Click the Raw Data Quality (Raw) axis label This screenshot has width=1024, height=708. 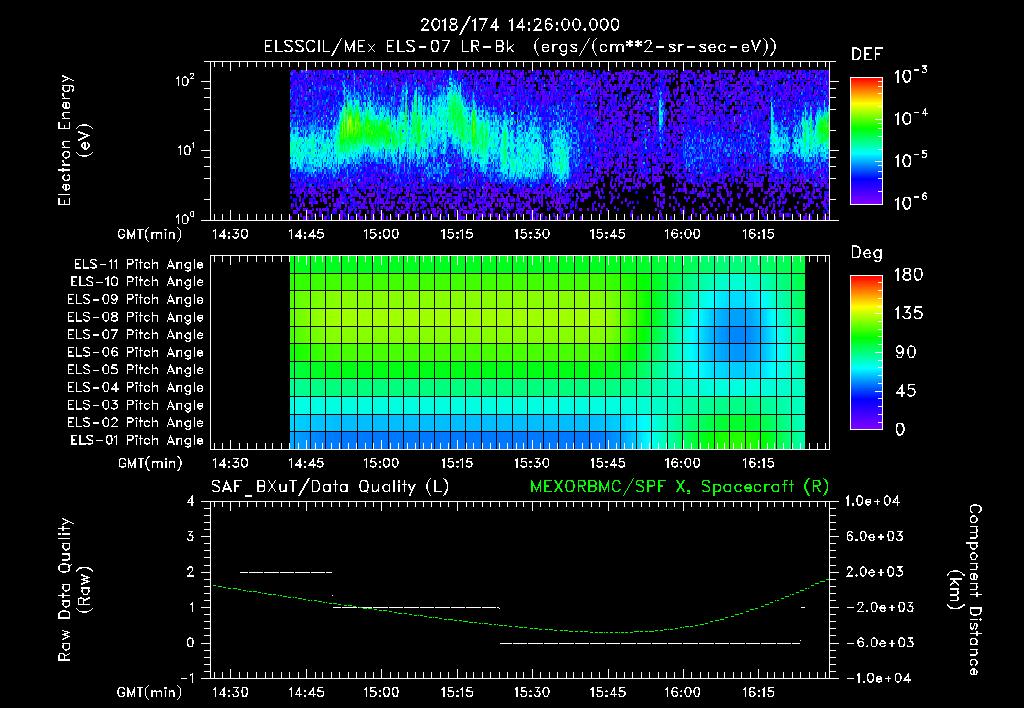tap(74, 590)
